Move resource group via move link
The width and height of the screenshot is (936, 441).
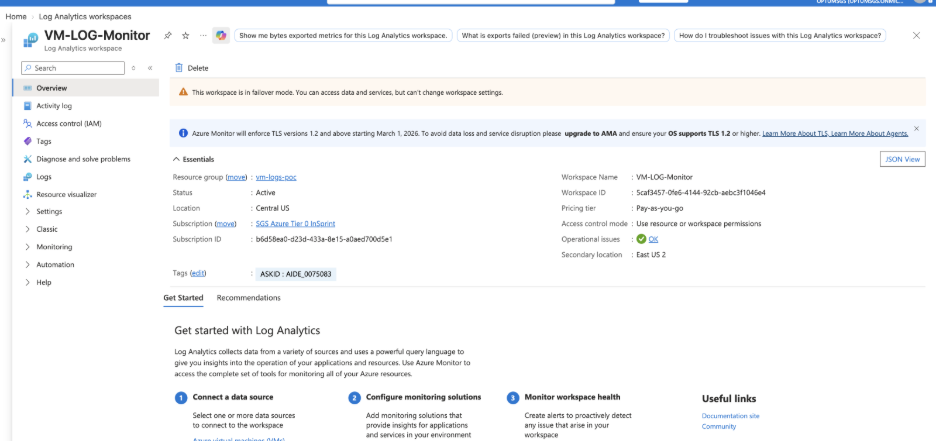click(236, 177)
